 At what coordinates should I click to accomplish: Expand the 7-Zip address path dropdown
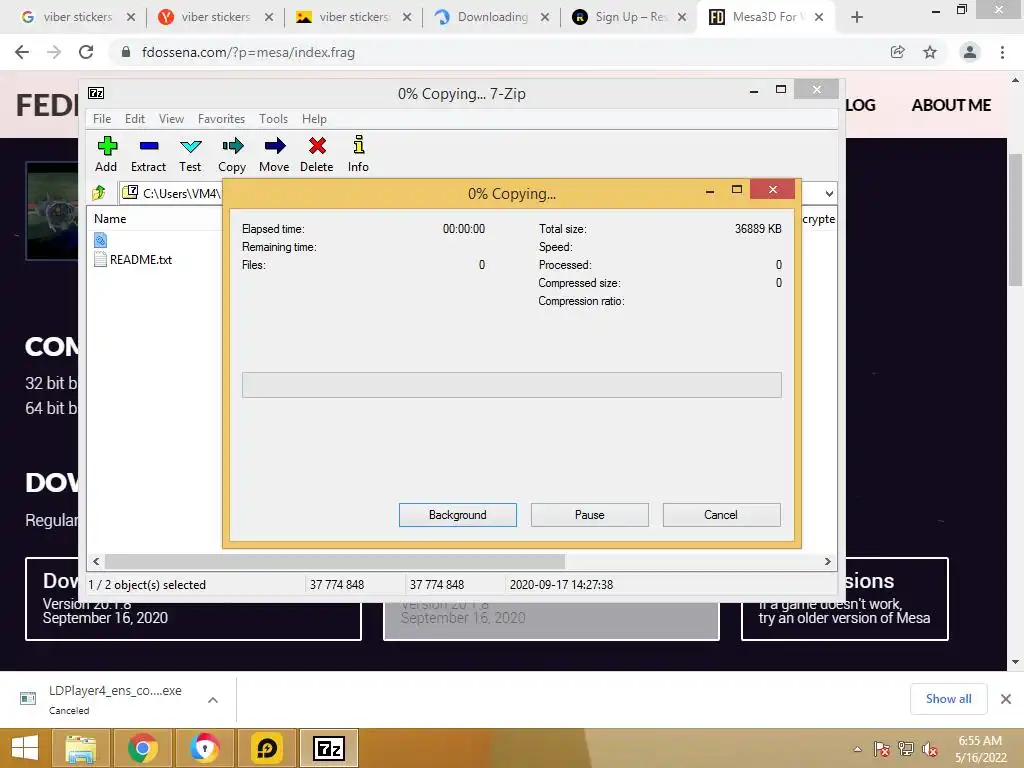[829, 193]
